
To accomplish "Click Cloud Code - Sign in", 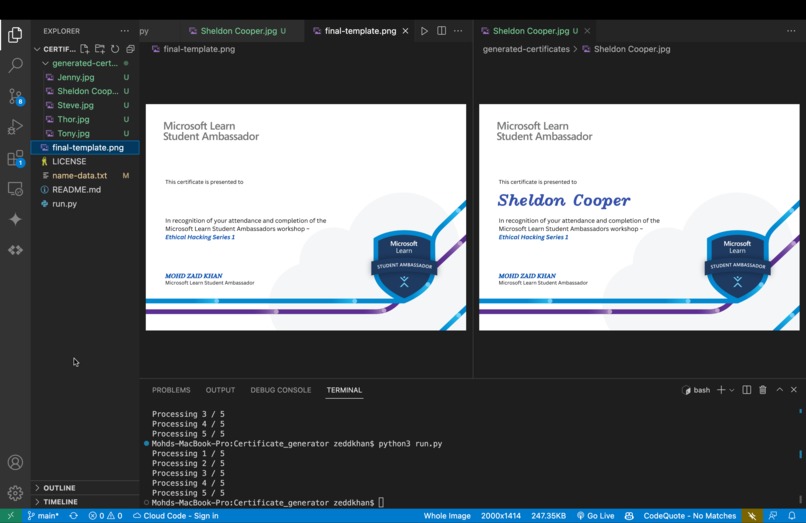I will (176, 515).
